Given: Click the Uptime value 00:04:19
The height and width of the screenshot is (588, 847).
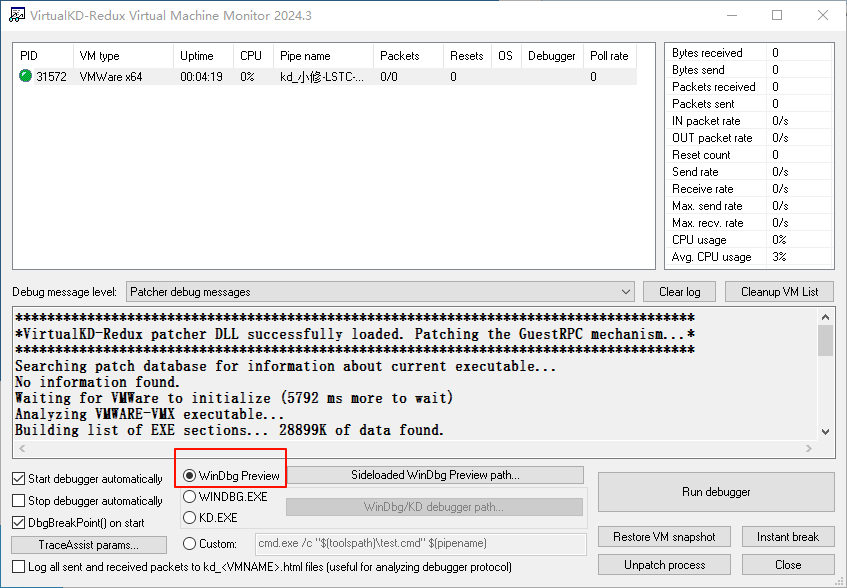Looking at the screenshot, I should [x=201, y=77].
